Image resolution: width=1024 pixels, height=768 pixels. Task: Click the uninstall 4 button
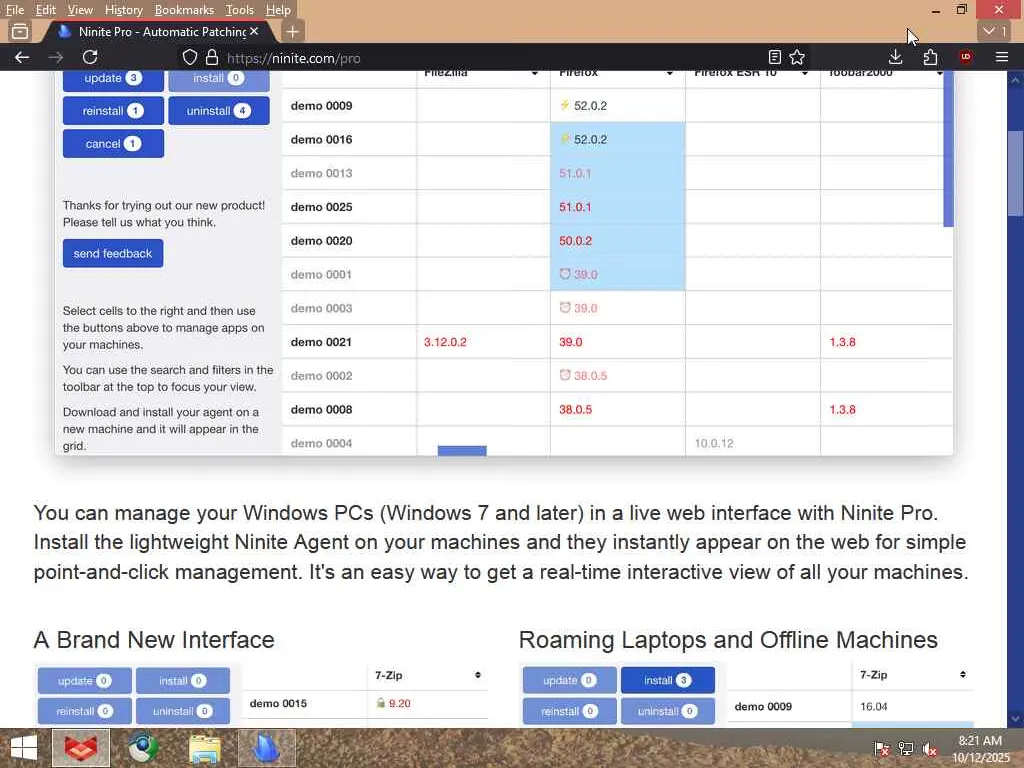pyautogui.click(x=219, y=110)
